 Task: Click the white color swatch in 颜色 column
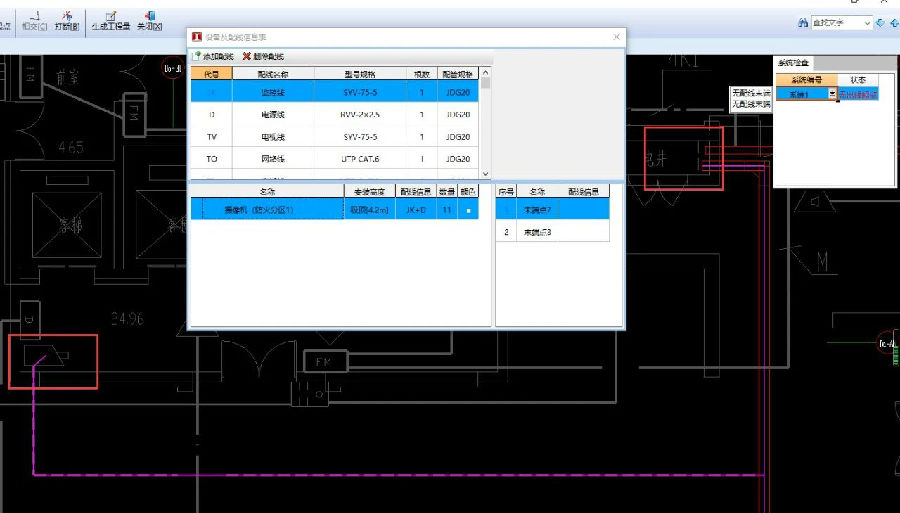pyautogui.click(x=467, y=210)
